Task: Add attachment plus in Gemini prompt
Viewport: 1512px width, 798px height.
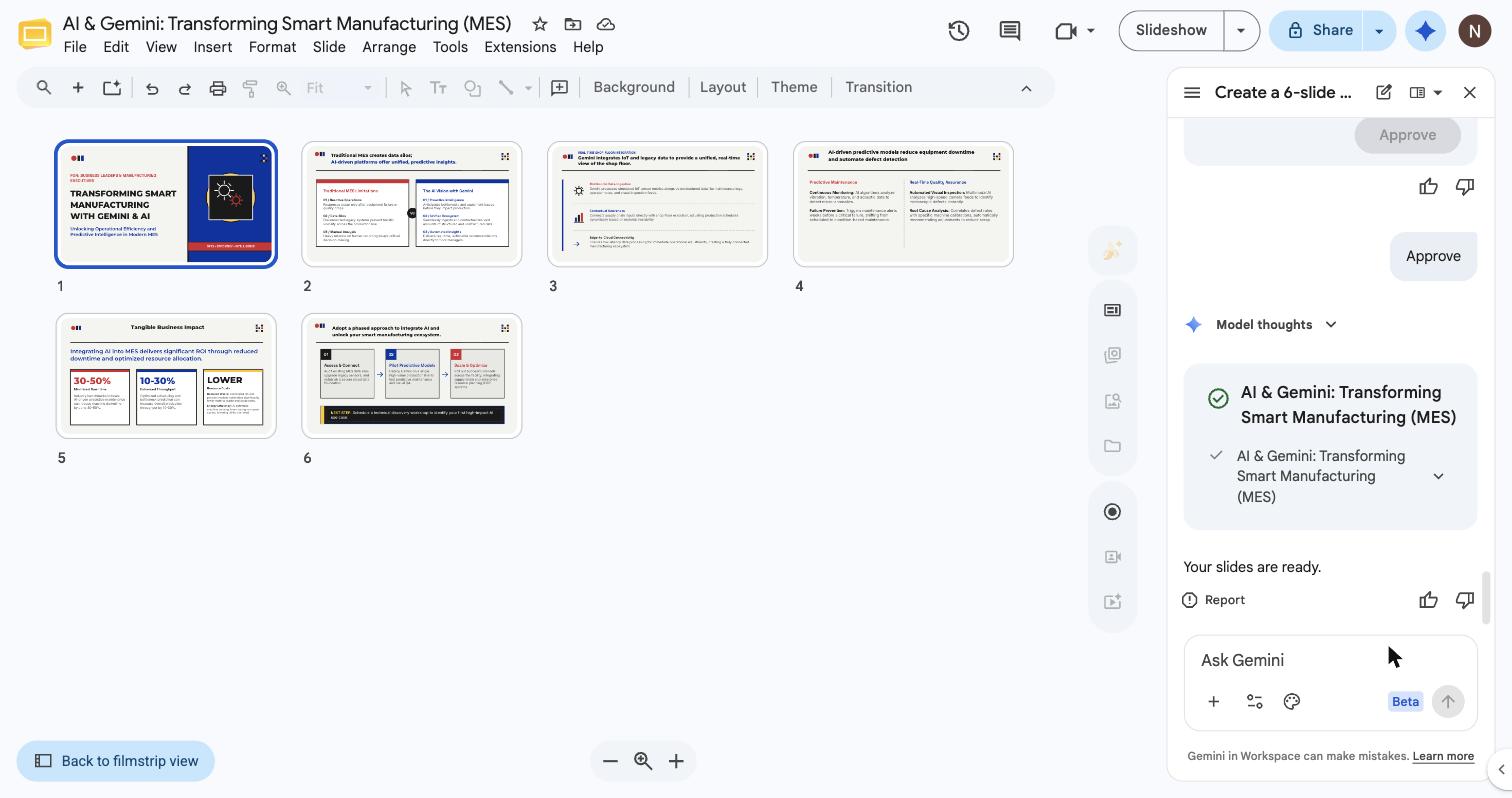Action: (1213, 702)
